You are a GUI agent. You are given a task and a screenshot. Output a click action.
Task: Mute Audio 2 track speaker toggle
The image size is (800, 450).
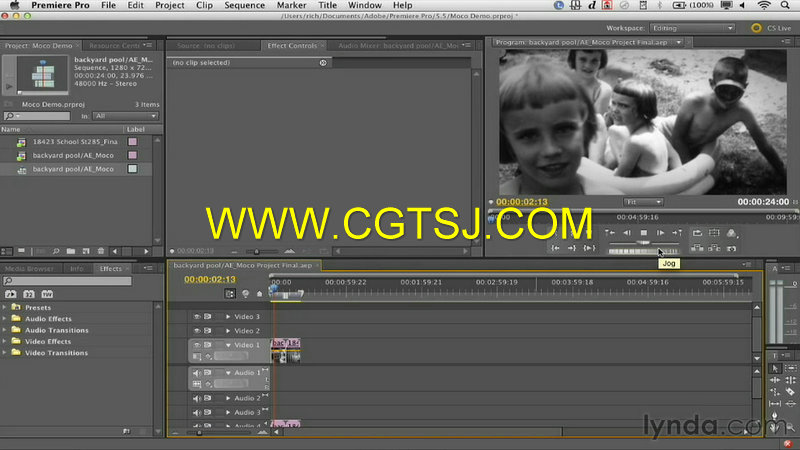[197, 398]
